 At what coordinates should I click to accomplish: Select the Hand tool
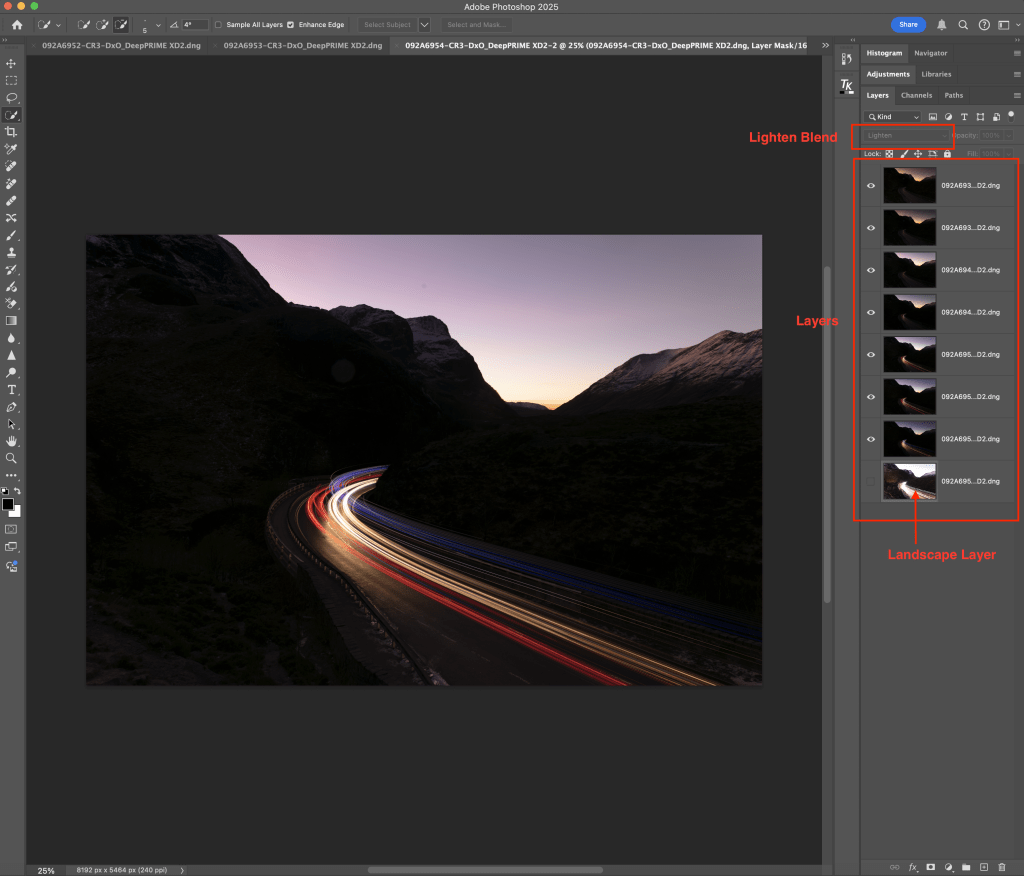point(12,440)
